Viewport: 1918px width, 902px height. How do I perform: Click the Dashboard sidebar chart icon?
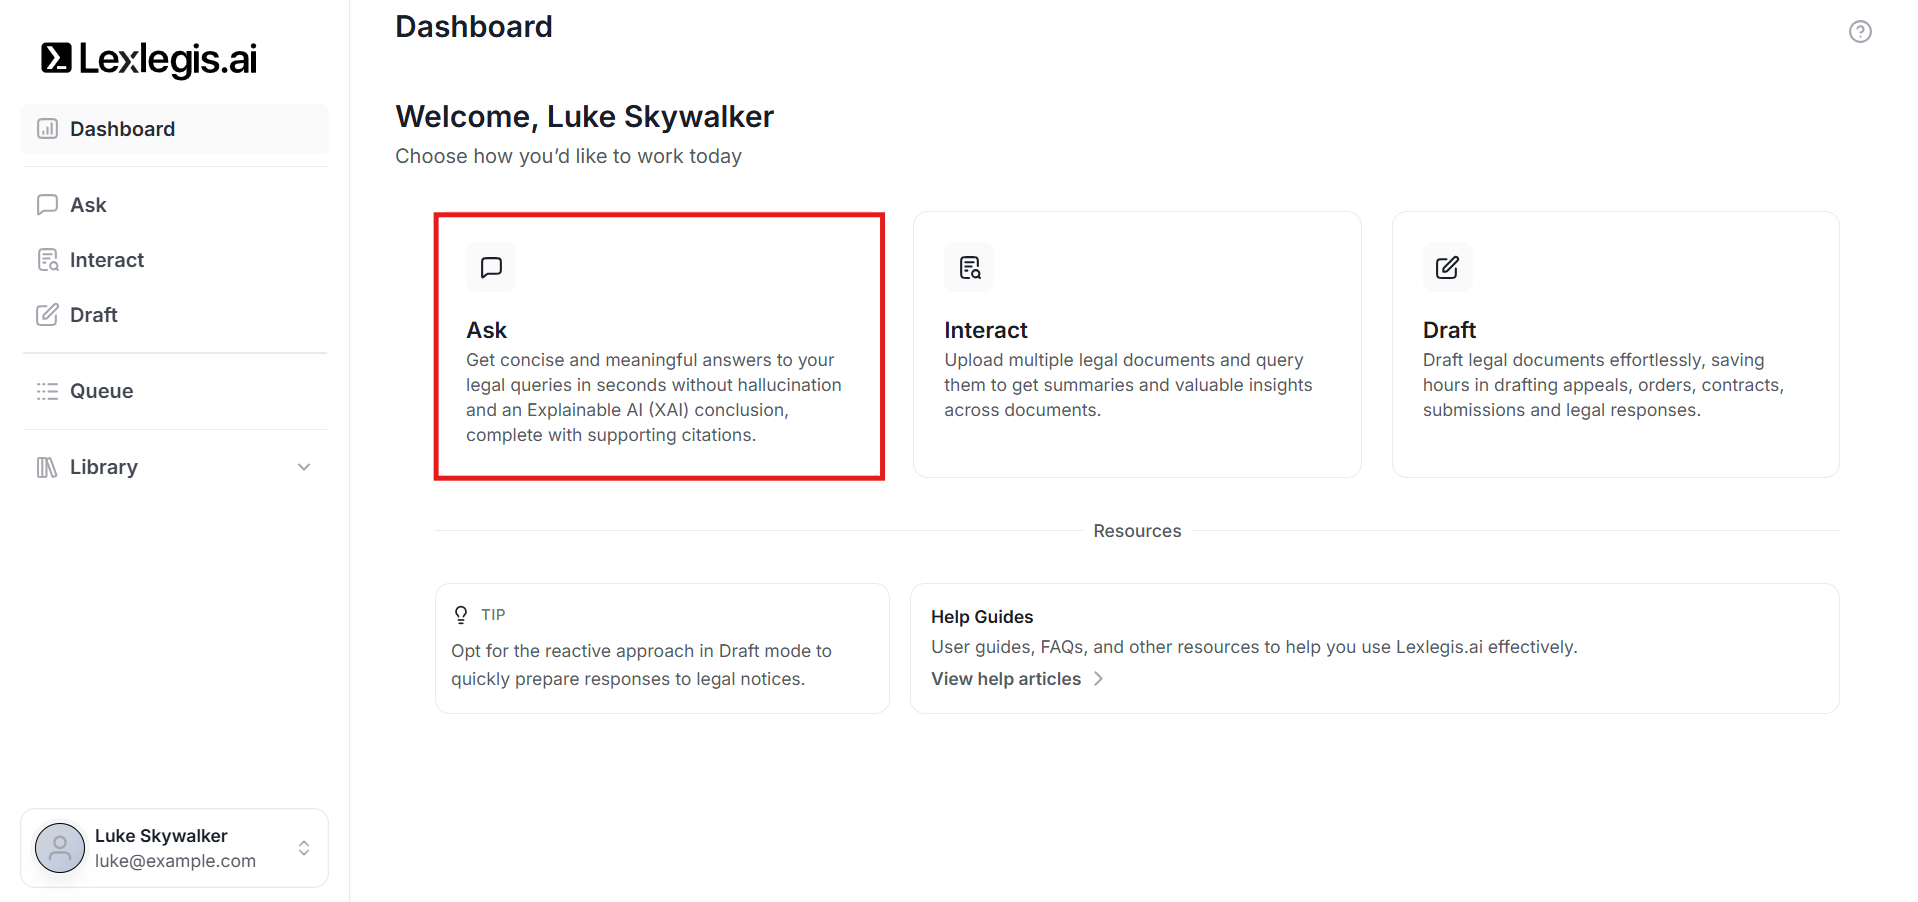(x=47, y=129)
